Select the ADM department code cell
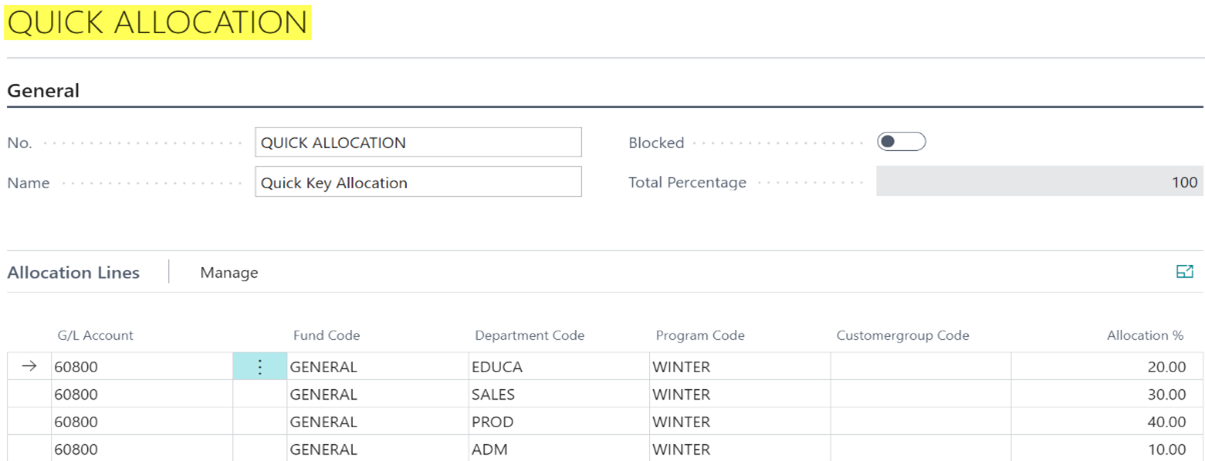The width and height of the screenshot is (1205, 461). [558, 450]
